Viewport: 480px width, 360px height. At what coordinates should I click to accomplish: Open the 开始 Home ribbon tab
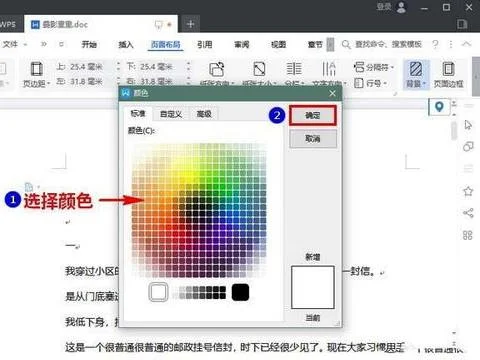pyautogui.click(x=89, y=44)
